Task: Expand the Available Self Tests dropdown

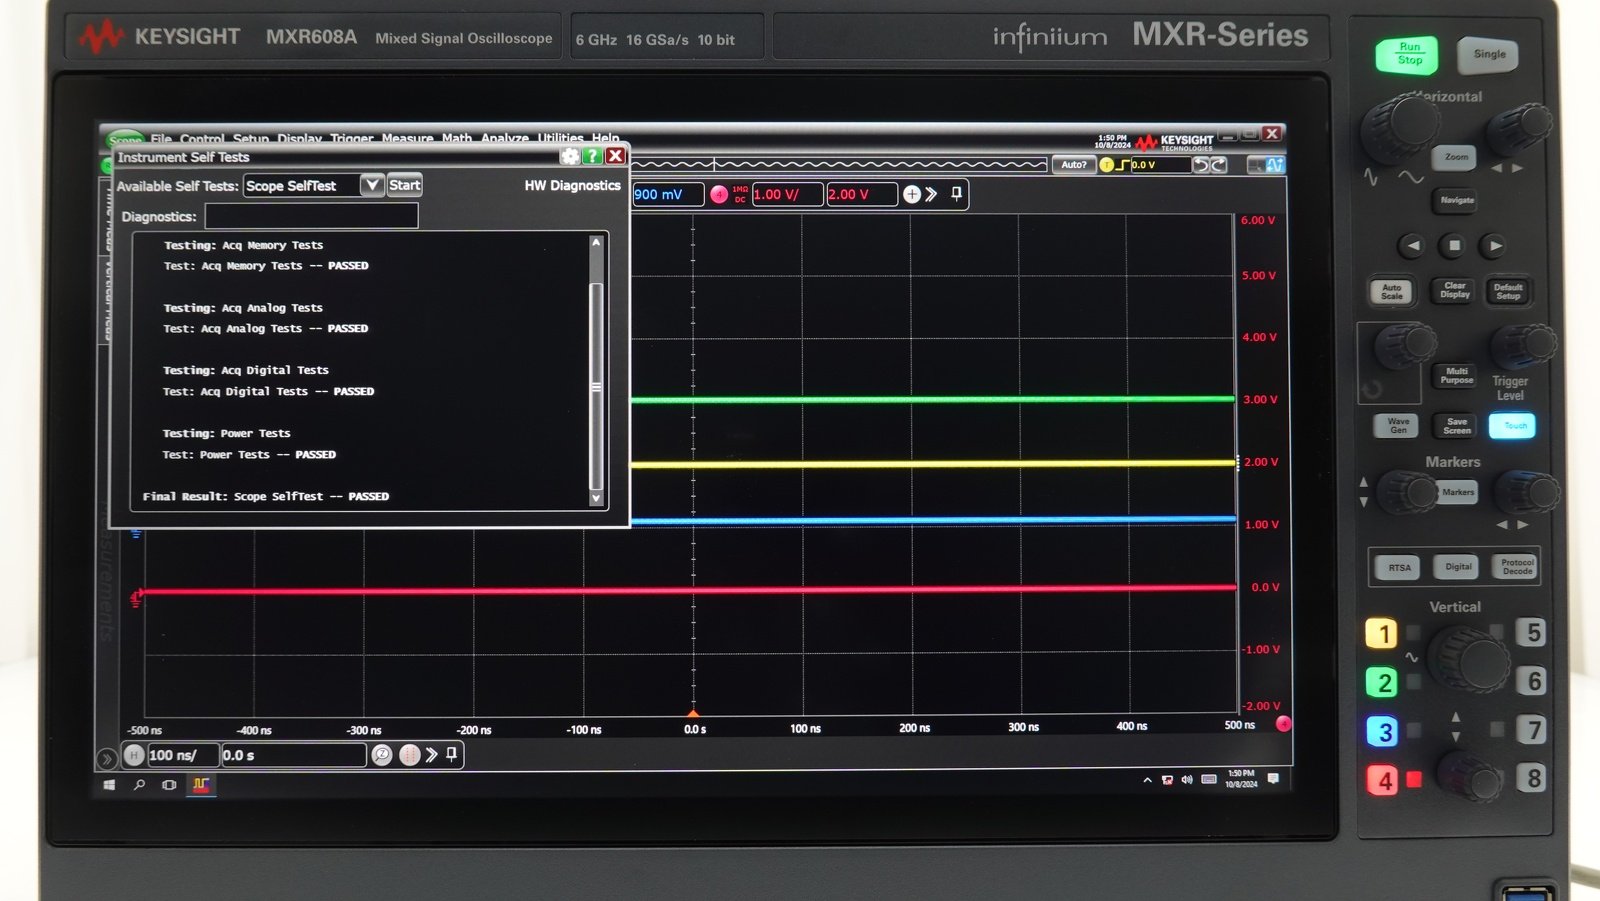Action: tap(372, 185)
